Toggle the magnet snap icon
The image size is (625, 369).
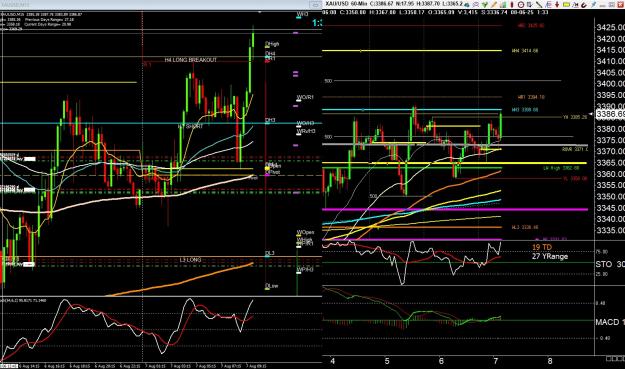point(584,5)
